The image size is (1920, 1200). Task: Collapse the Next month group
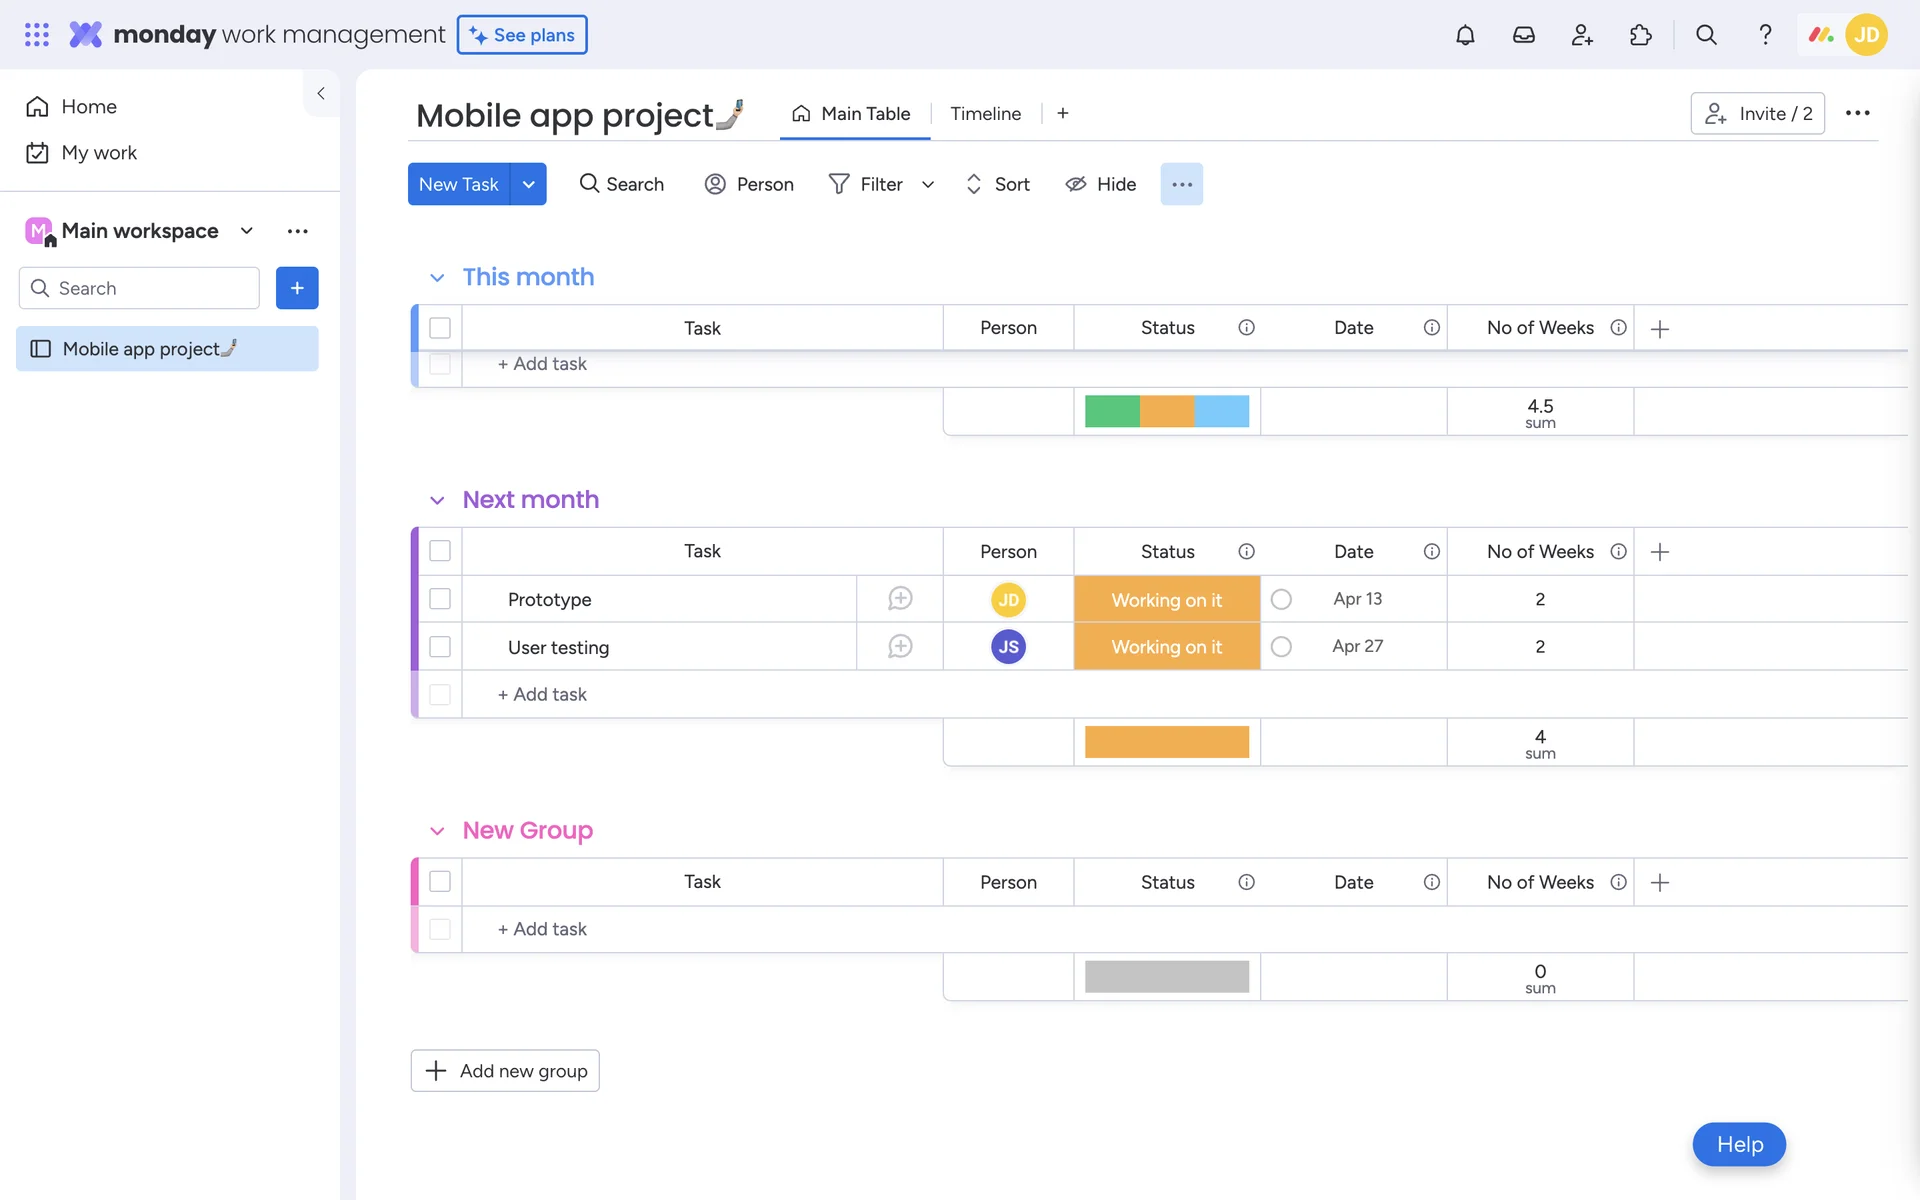click(x=437, y=500)
